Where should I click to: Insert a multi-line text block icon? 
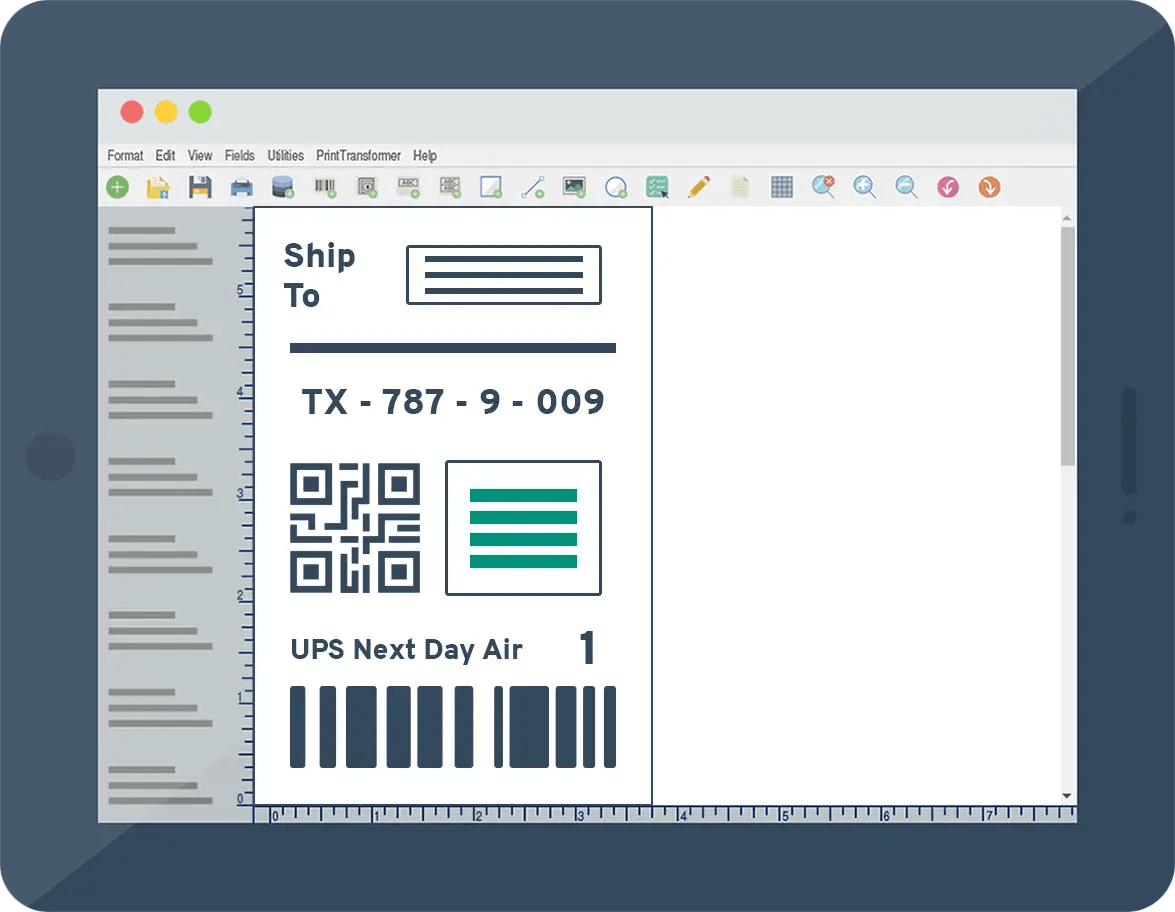[450, 187]
